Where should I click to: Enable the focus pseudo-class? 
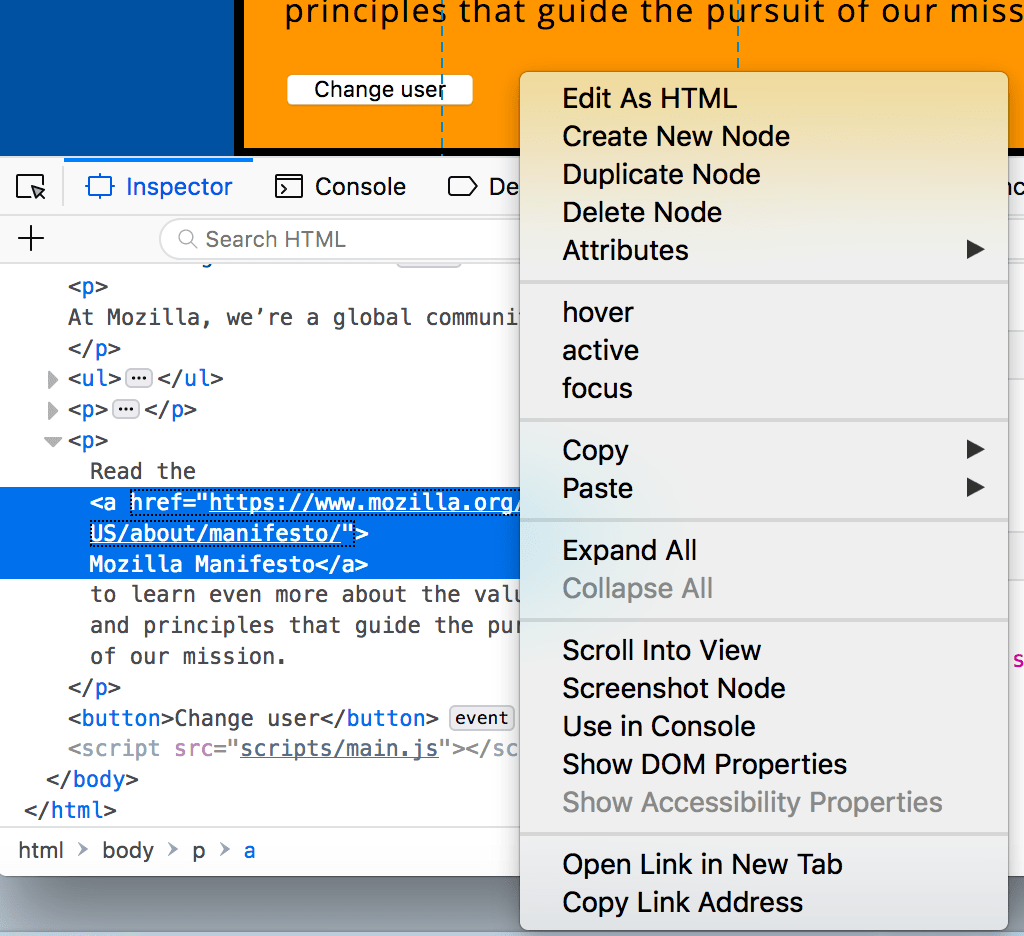597,388
